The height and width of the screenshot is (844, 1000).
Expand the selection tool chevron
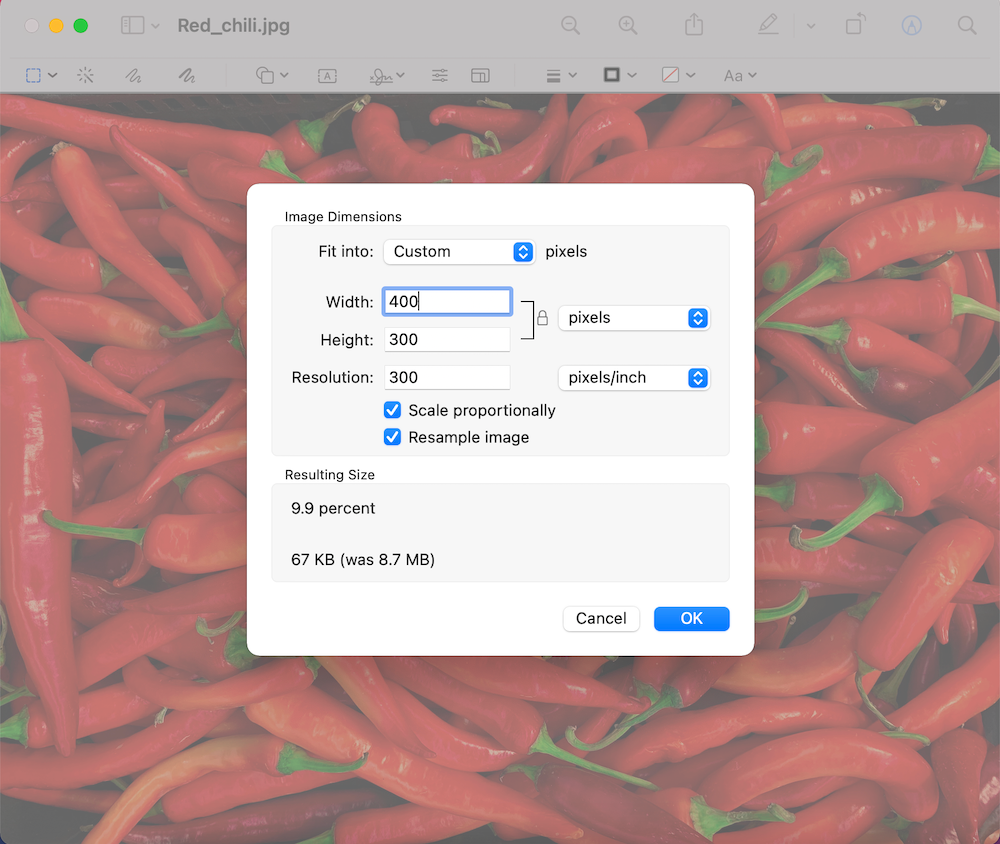pos(53,75)
